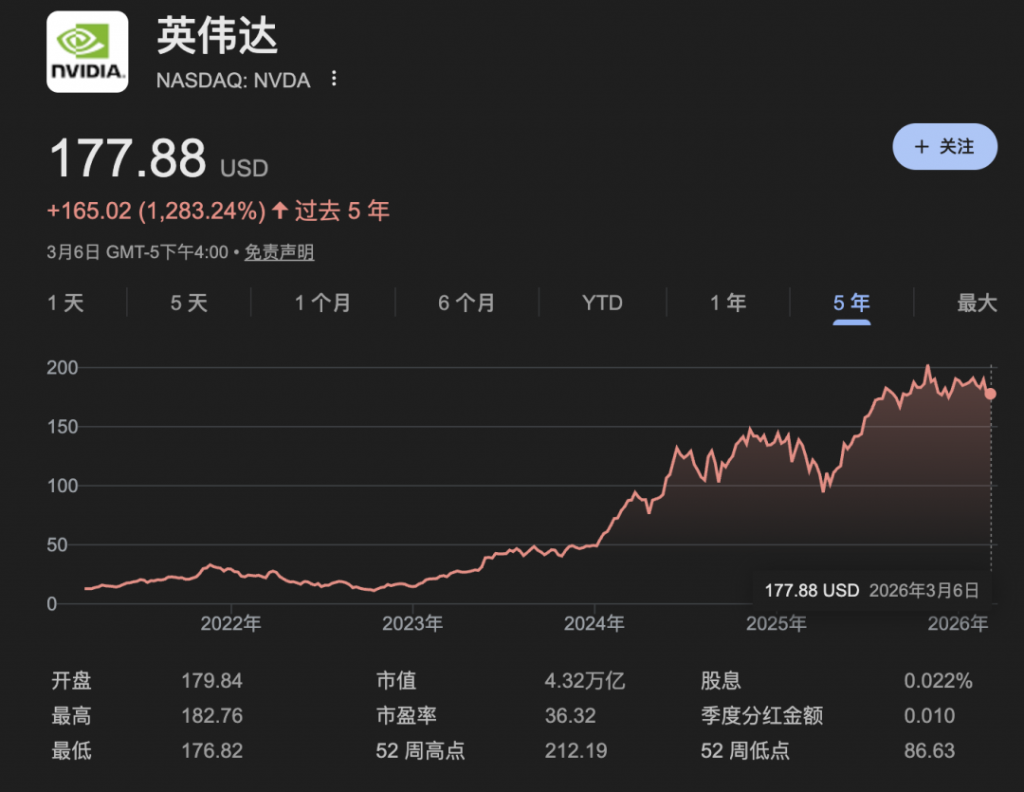The width and height of the screenshot is (1024, 792).
Task: Choose the 6 个月 range tab
Action: tap(466, 303)
